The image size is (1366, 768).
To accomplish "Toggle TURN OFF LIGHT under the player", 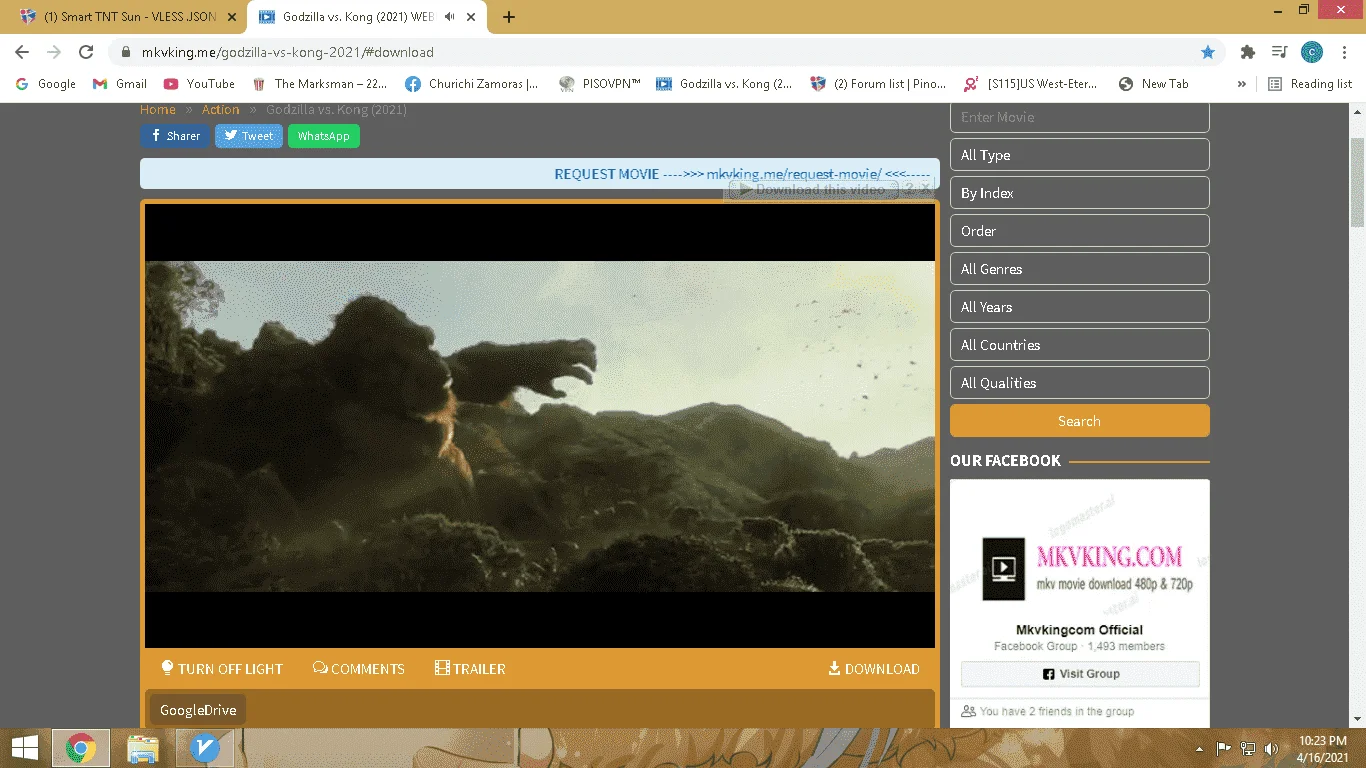I will coord(222,669).
